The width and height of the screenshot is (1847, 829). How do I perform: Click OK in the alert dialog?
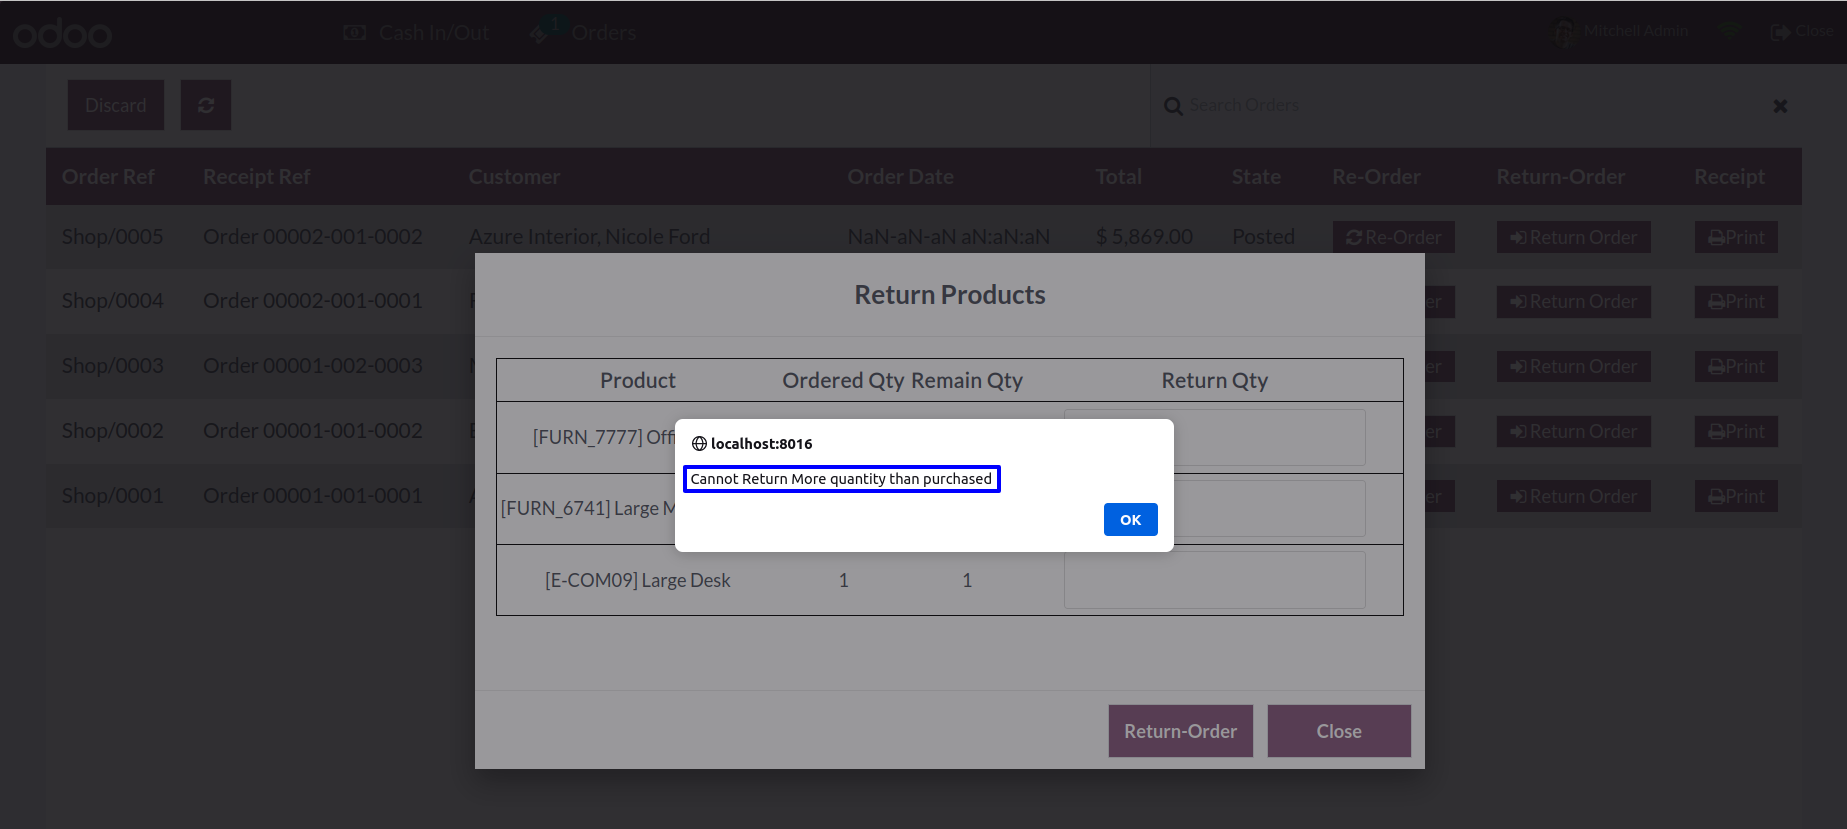point(1130,519)
